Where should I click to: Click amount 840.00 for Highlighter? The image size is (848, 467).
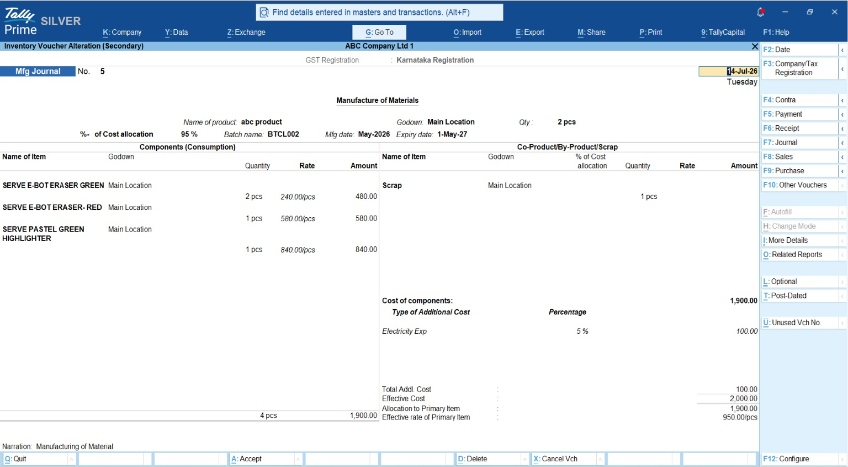(x=366, y=249)
